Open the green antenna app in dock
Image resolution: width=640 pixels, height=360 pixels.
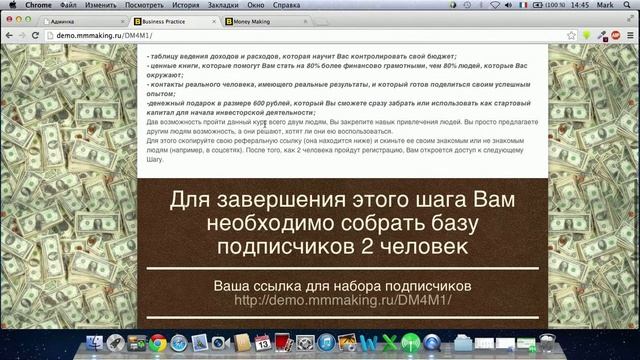click(x=411, y=343)
